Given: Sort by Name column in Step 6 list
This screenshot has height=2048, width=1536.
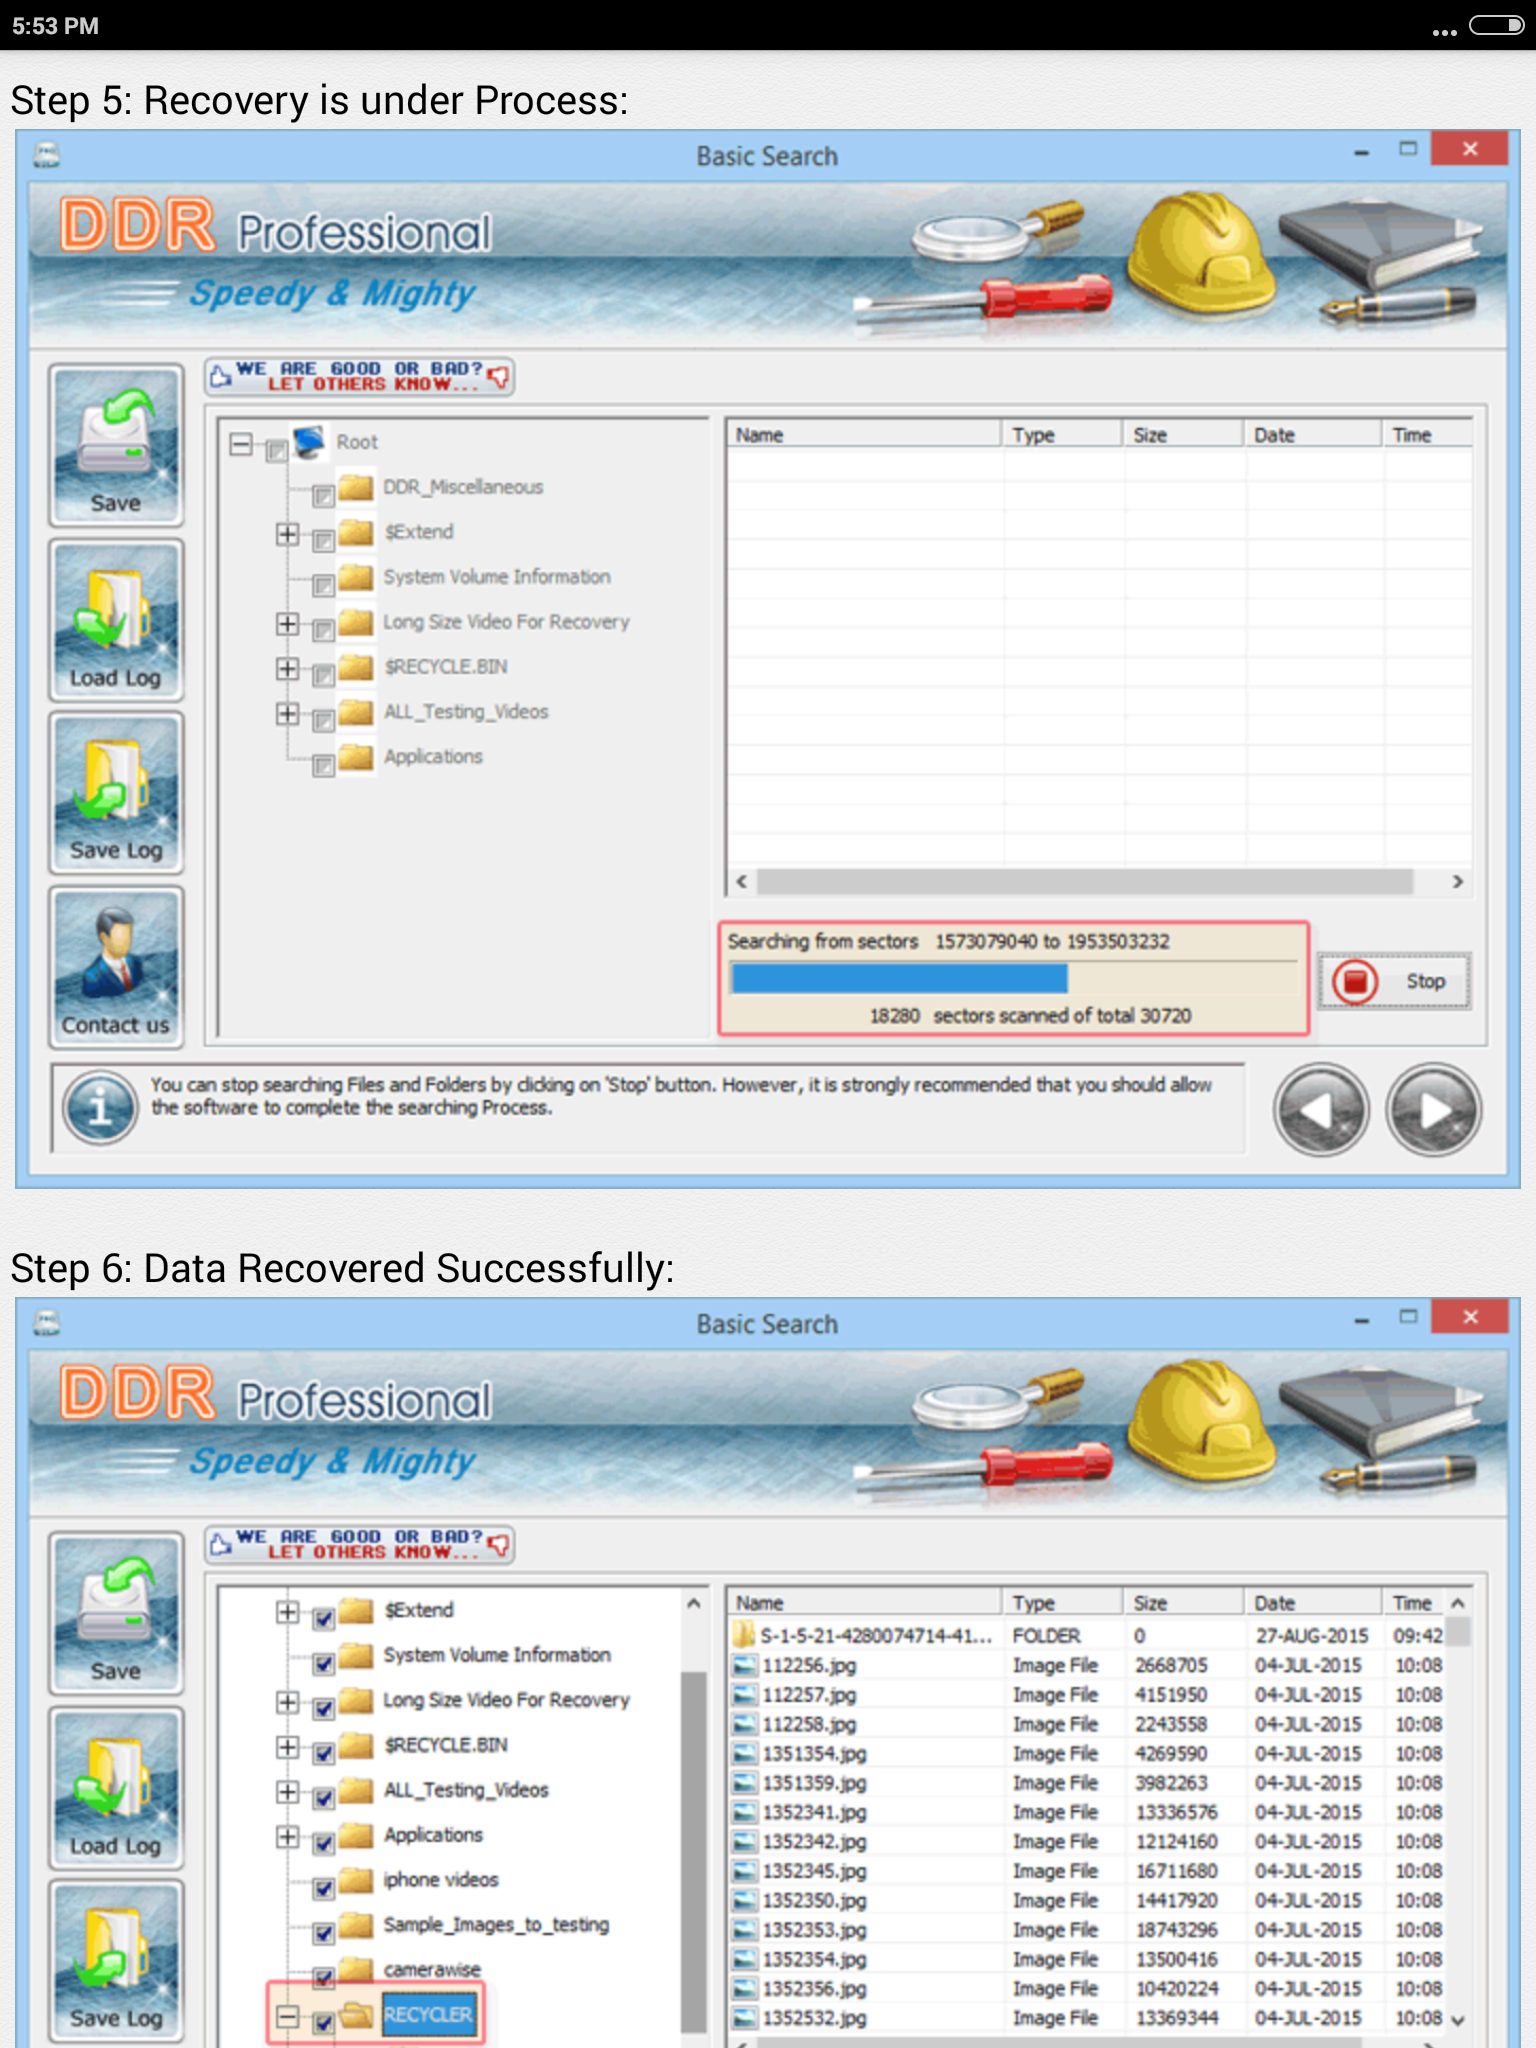Looking at the screenshot, I should pyautogui.click(x=864, y=1602).
